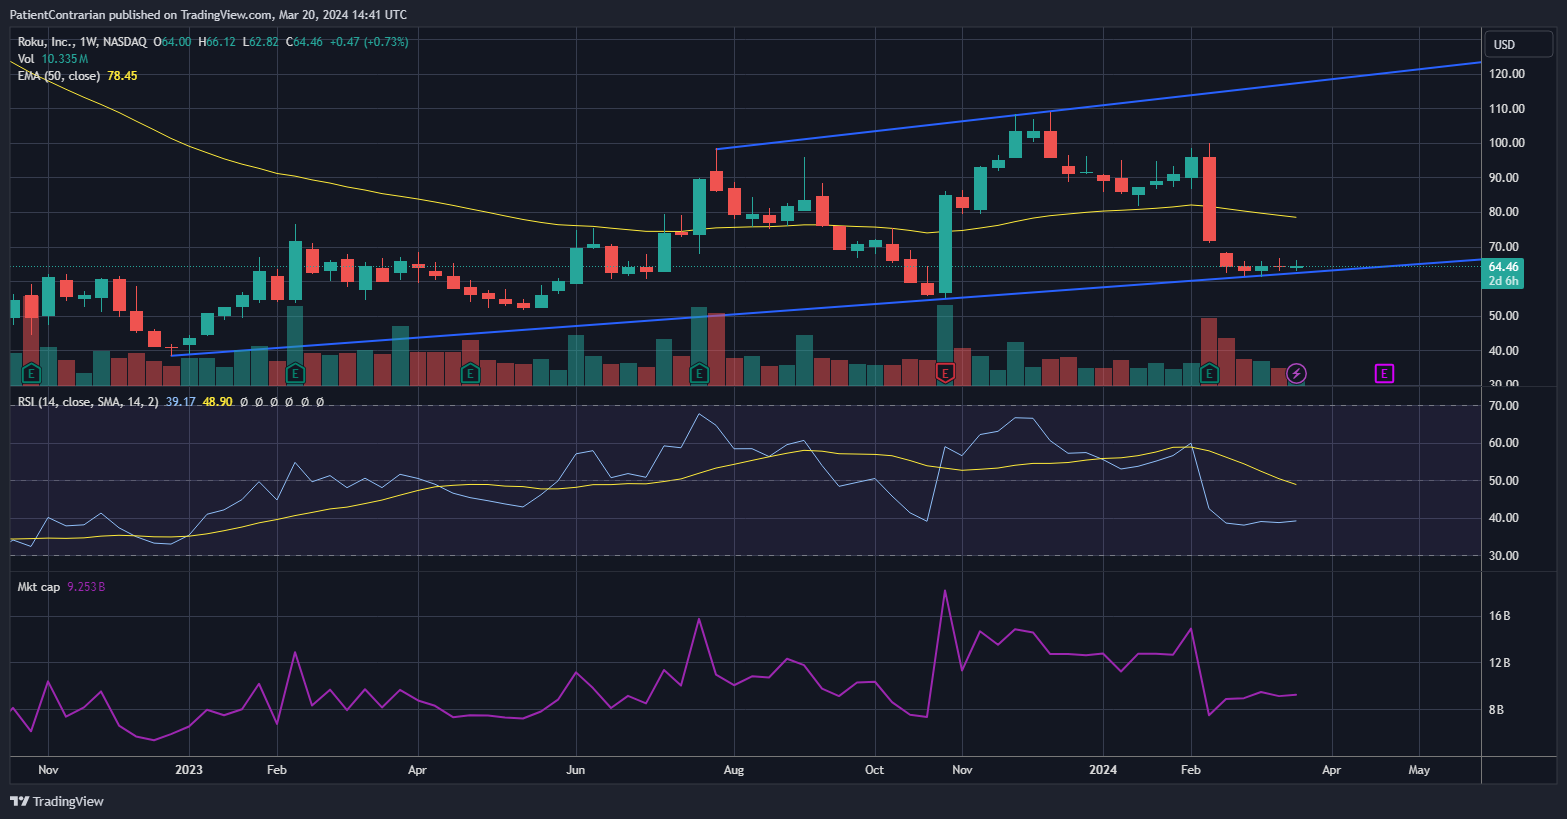Click the Aug label on time axis
Viewport: 1567px width, 819px height.
pyautogui.click(x=734, y=770)
